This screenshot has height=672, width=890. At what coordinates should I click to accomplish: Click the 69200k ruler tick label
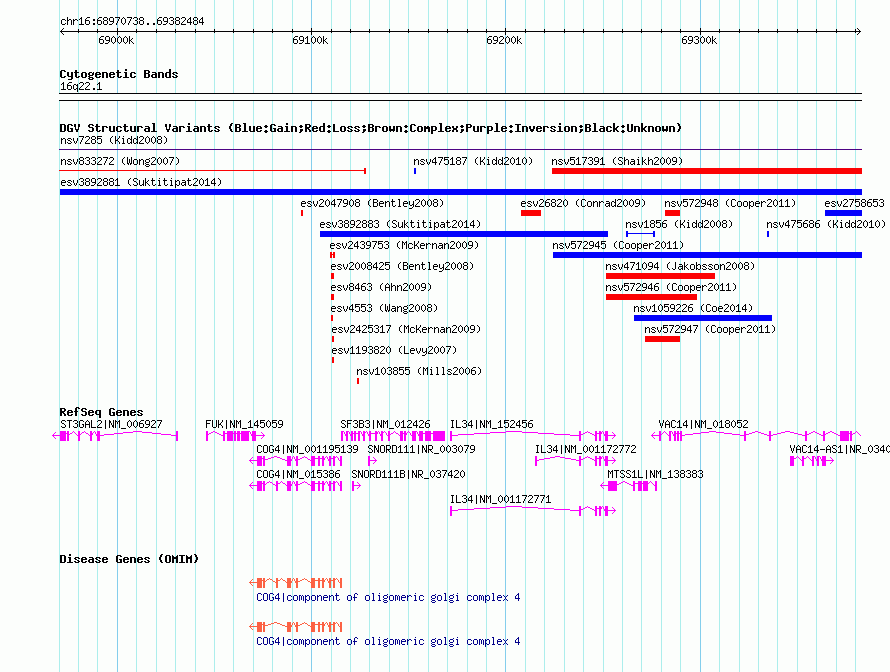click(504, 40)
